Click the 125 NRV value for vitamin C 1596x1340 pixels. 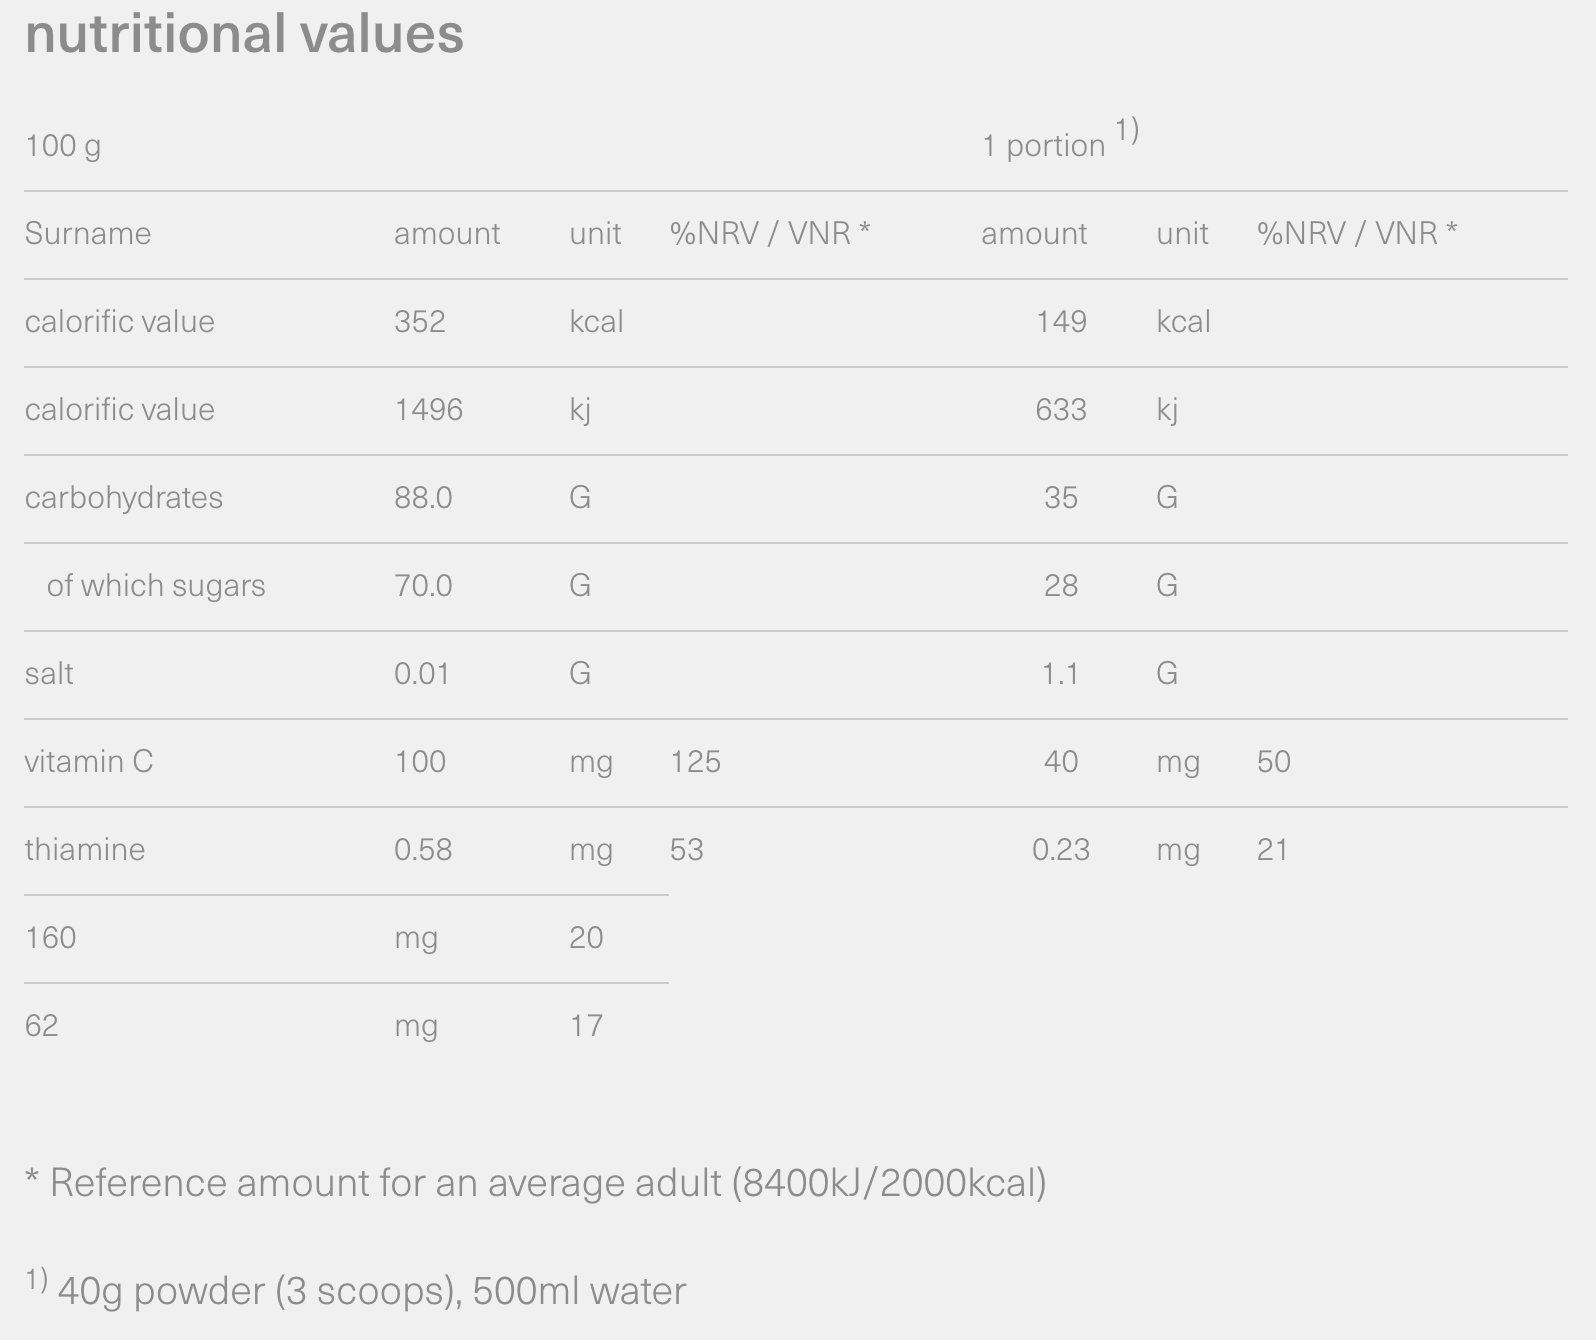point(695,762)
